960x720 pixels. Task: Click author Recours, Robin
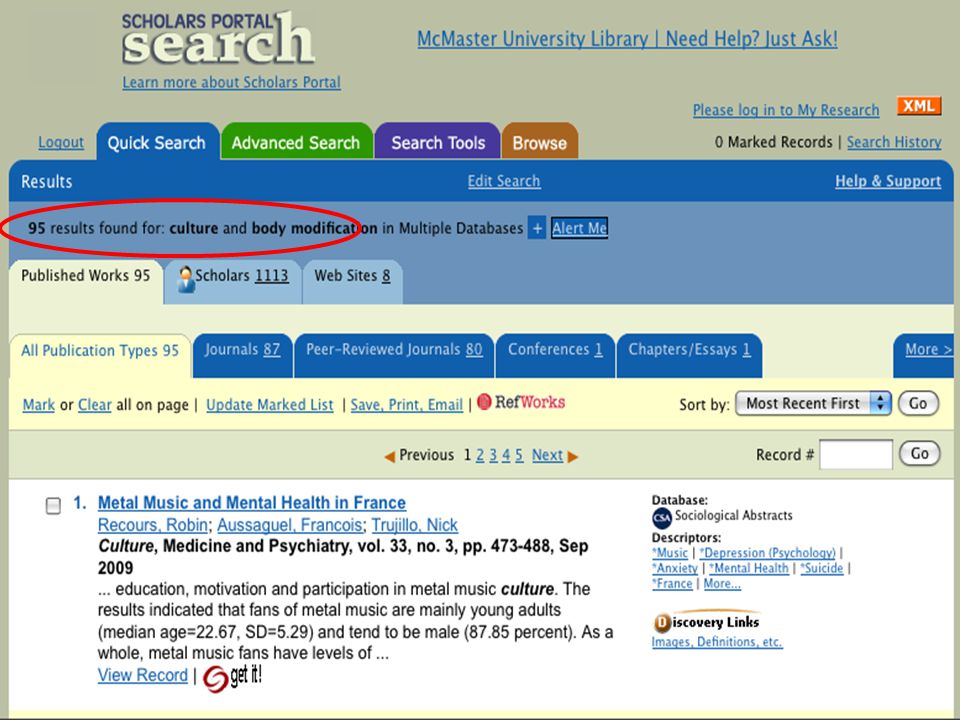point(152,525)
